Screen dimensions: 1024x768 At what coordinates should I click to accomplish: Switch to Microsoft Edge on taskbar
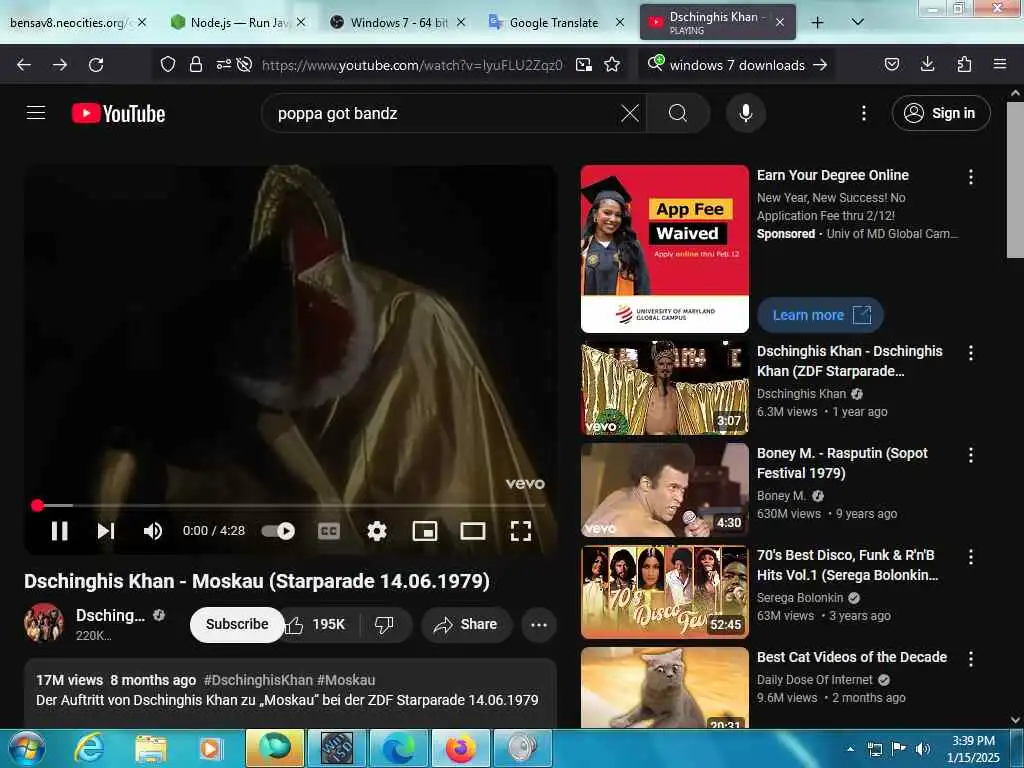[x=398, y=748]
